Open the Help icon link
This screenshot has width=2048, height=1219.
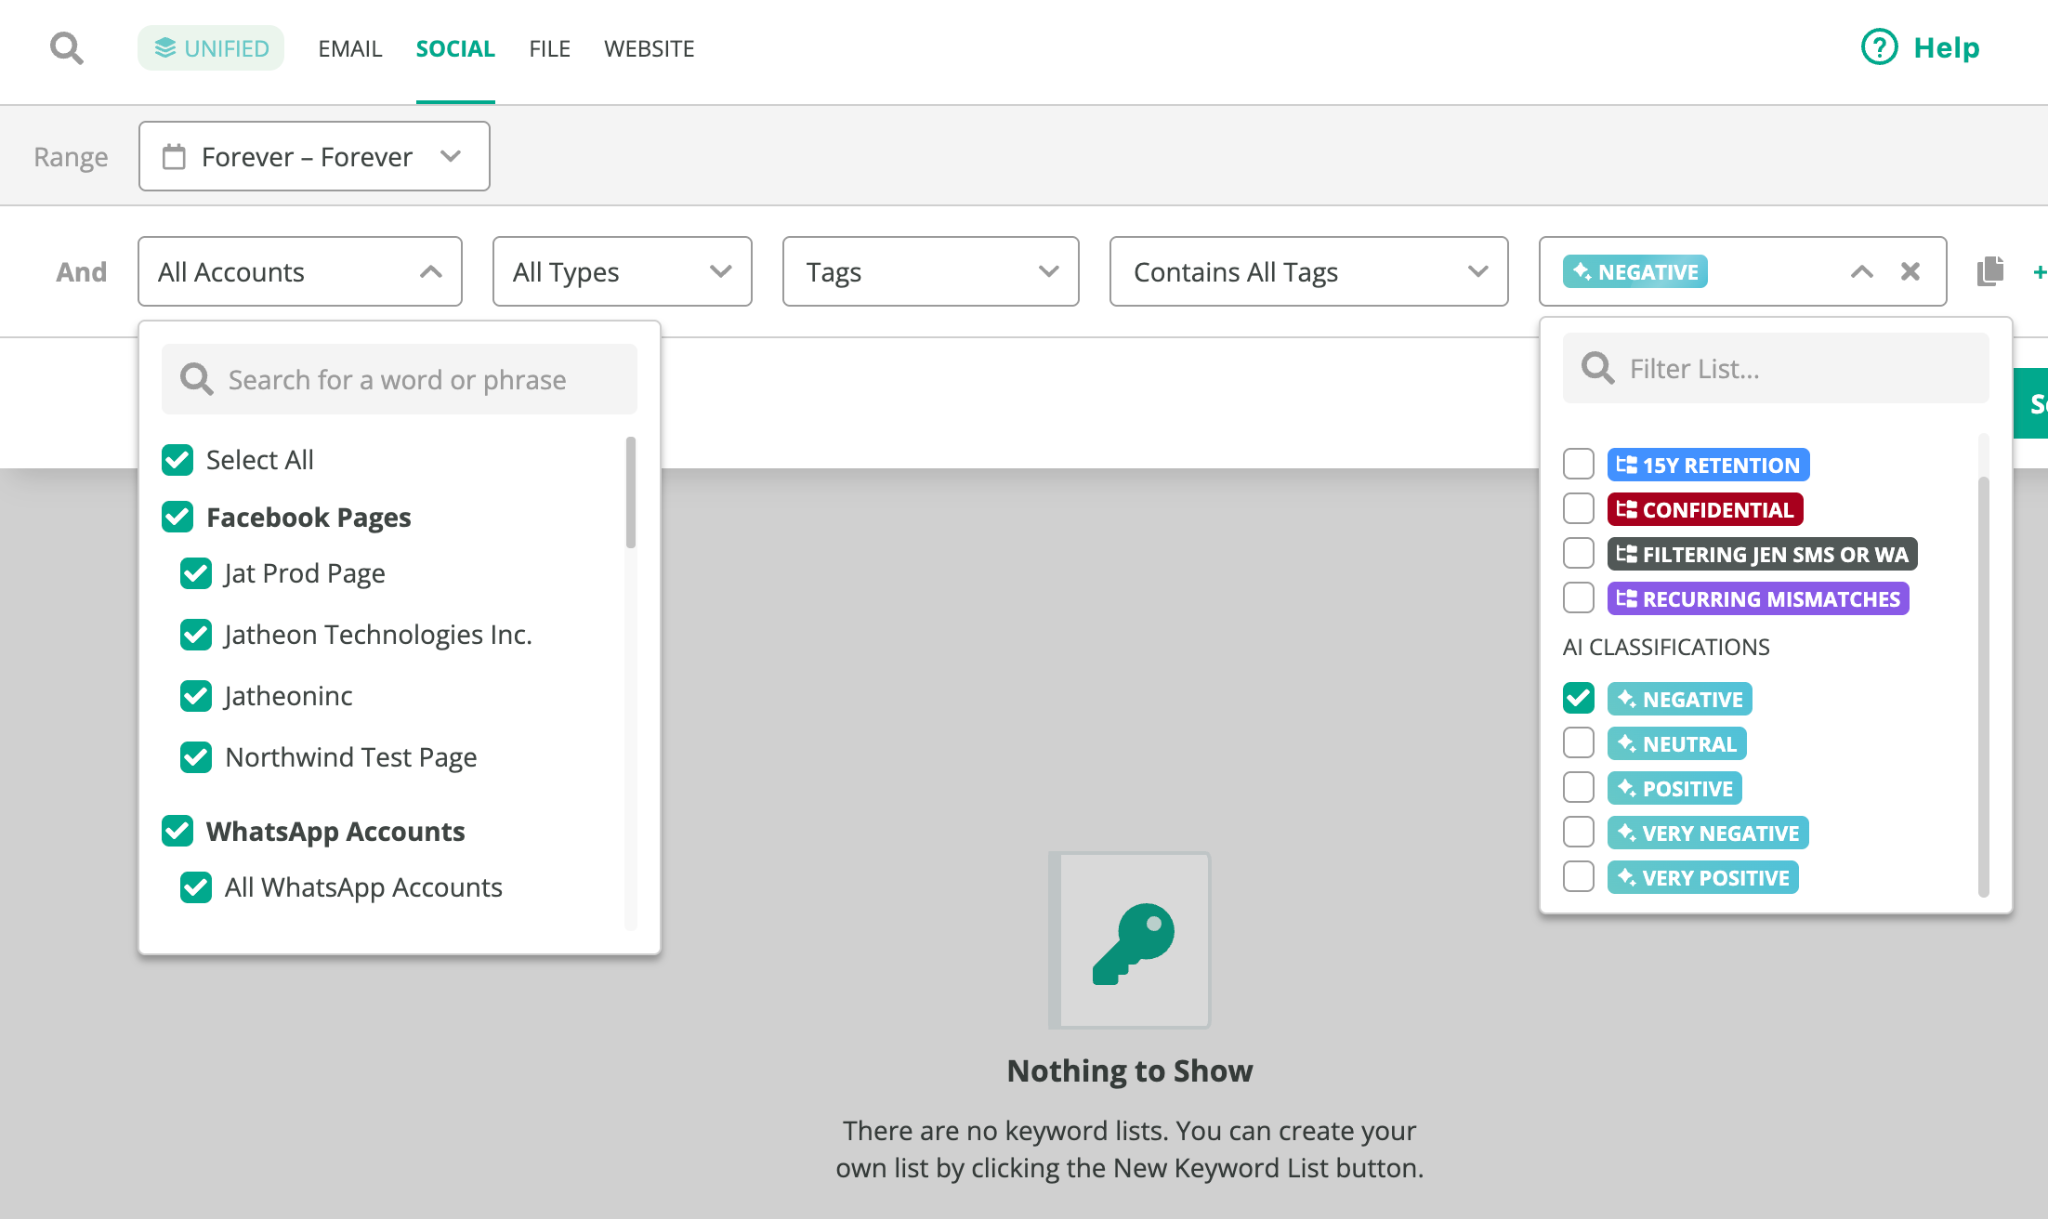tap(1879, 47)
